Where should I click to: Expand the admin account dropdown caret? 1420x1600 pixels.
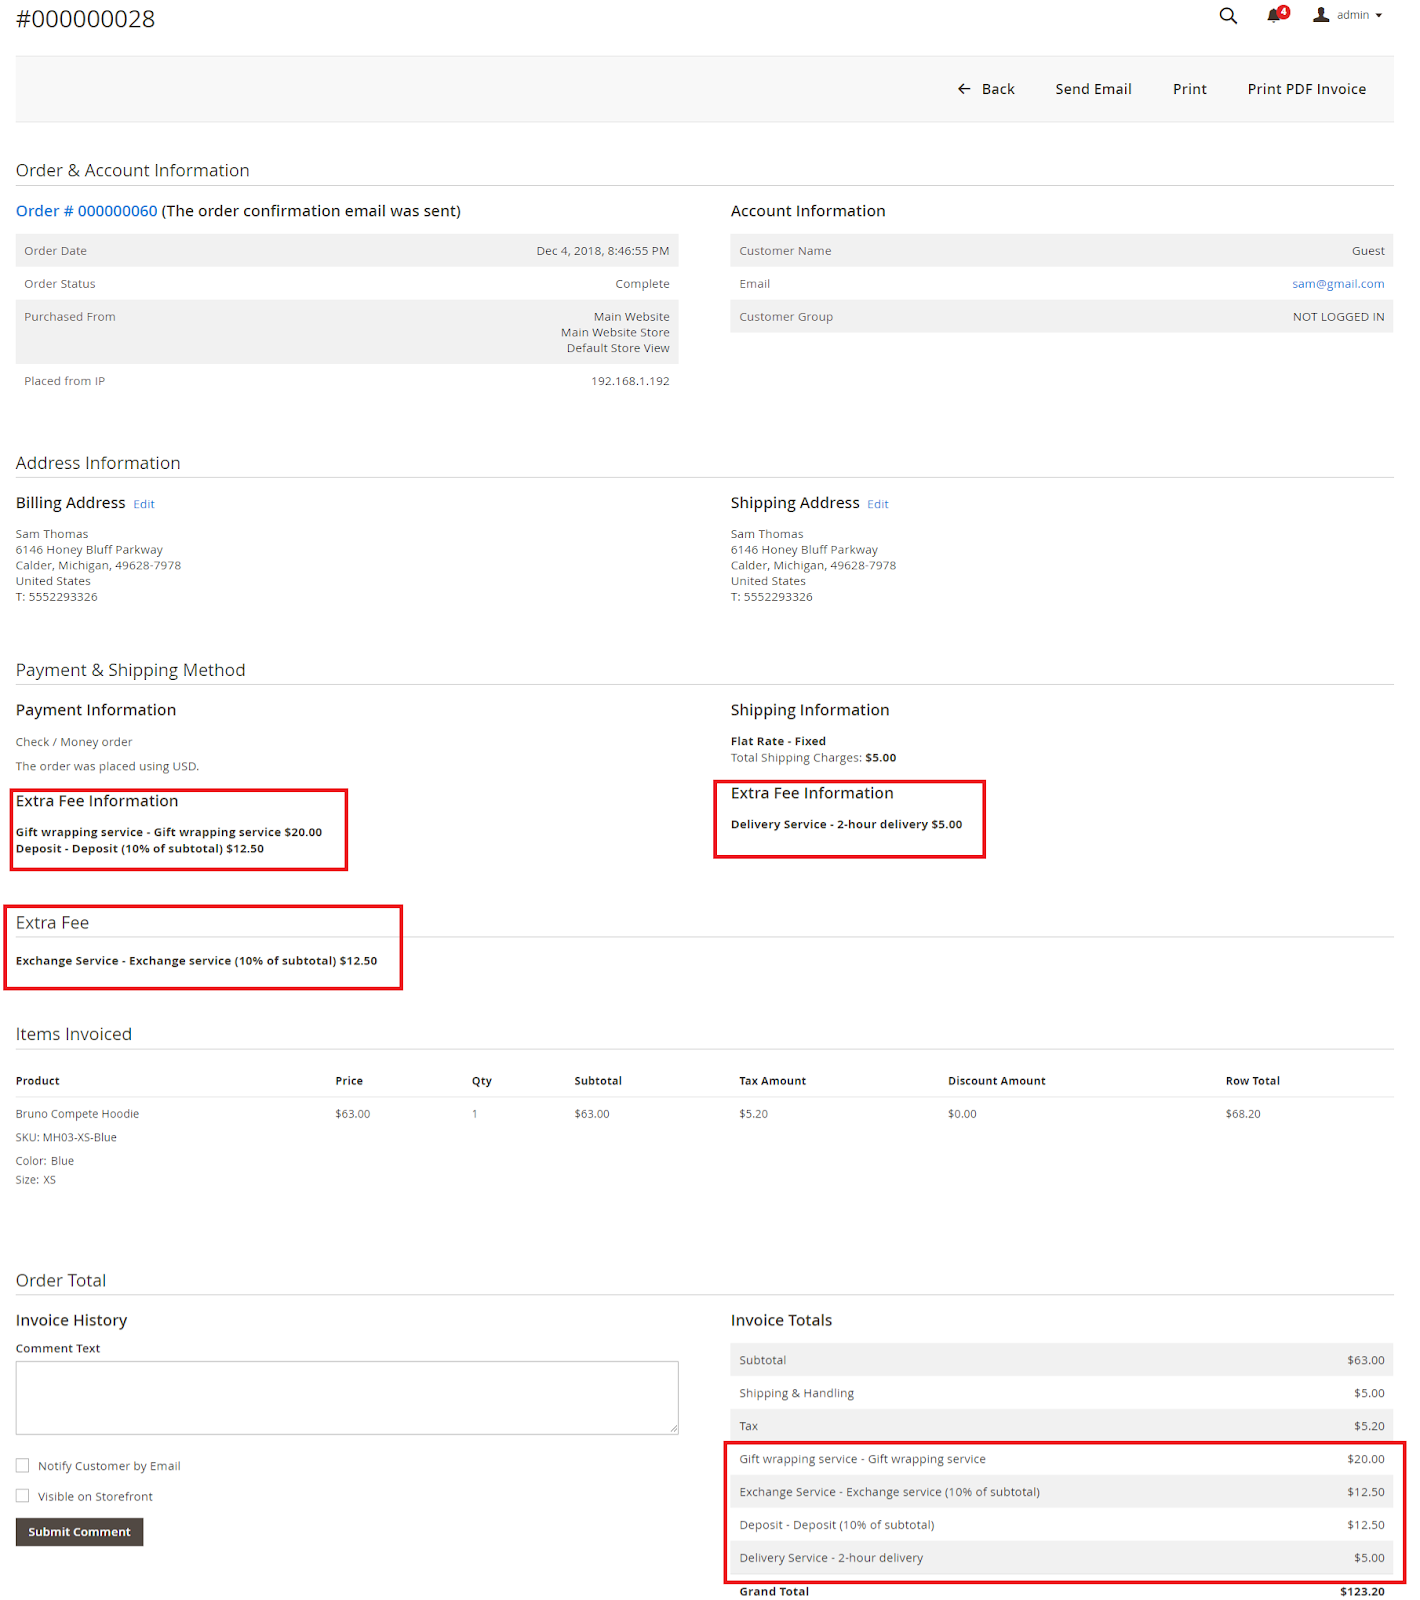(1379, 16)
